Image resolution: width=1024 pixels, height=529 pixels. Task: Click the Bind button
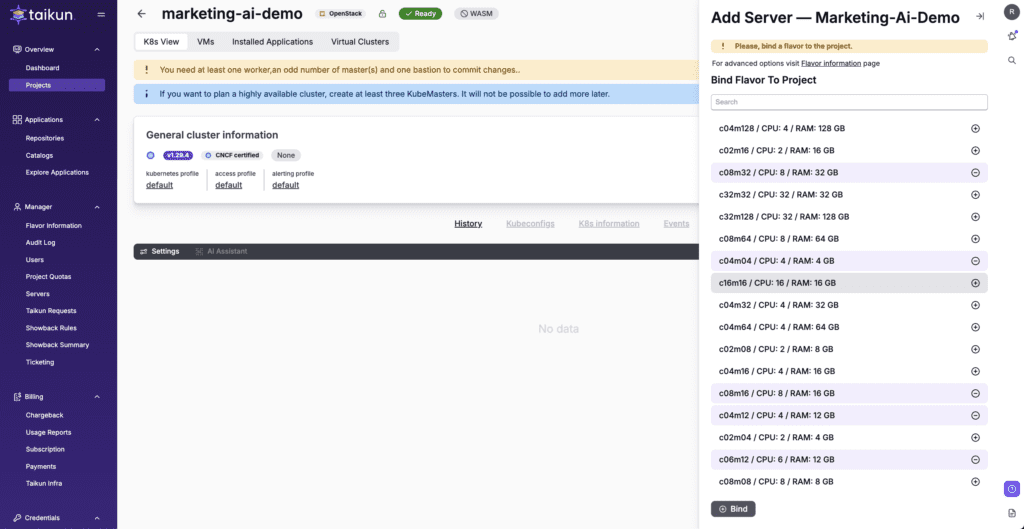732,509
